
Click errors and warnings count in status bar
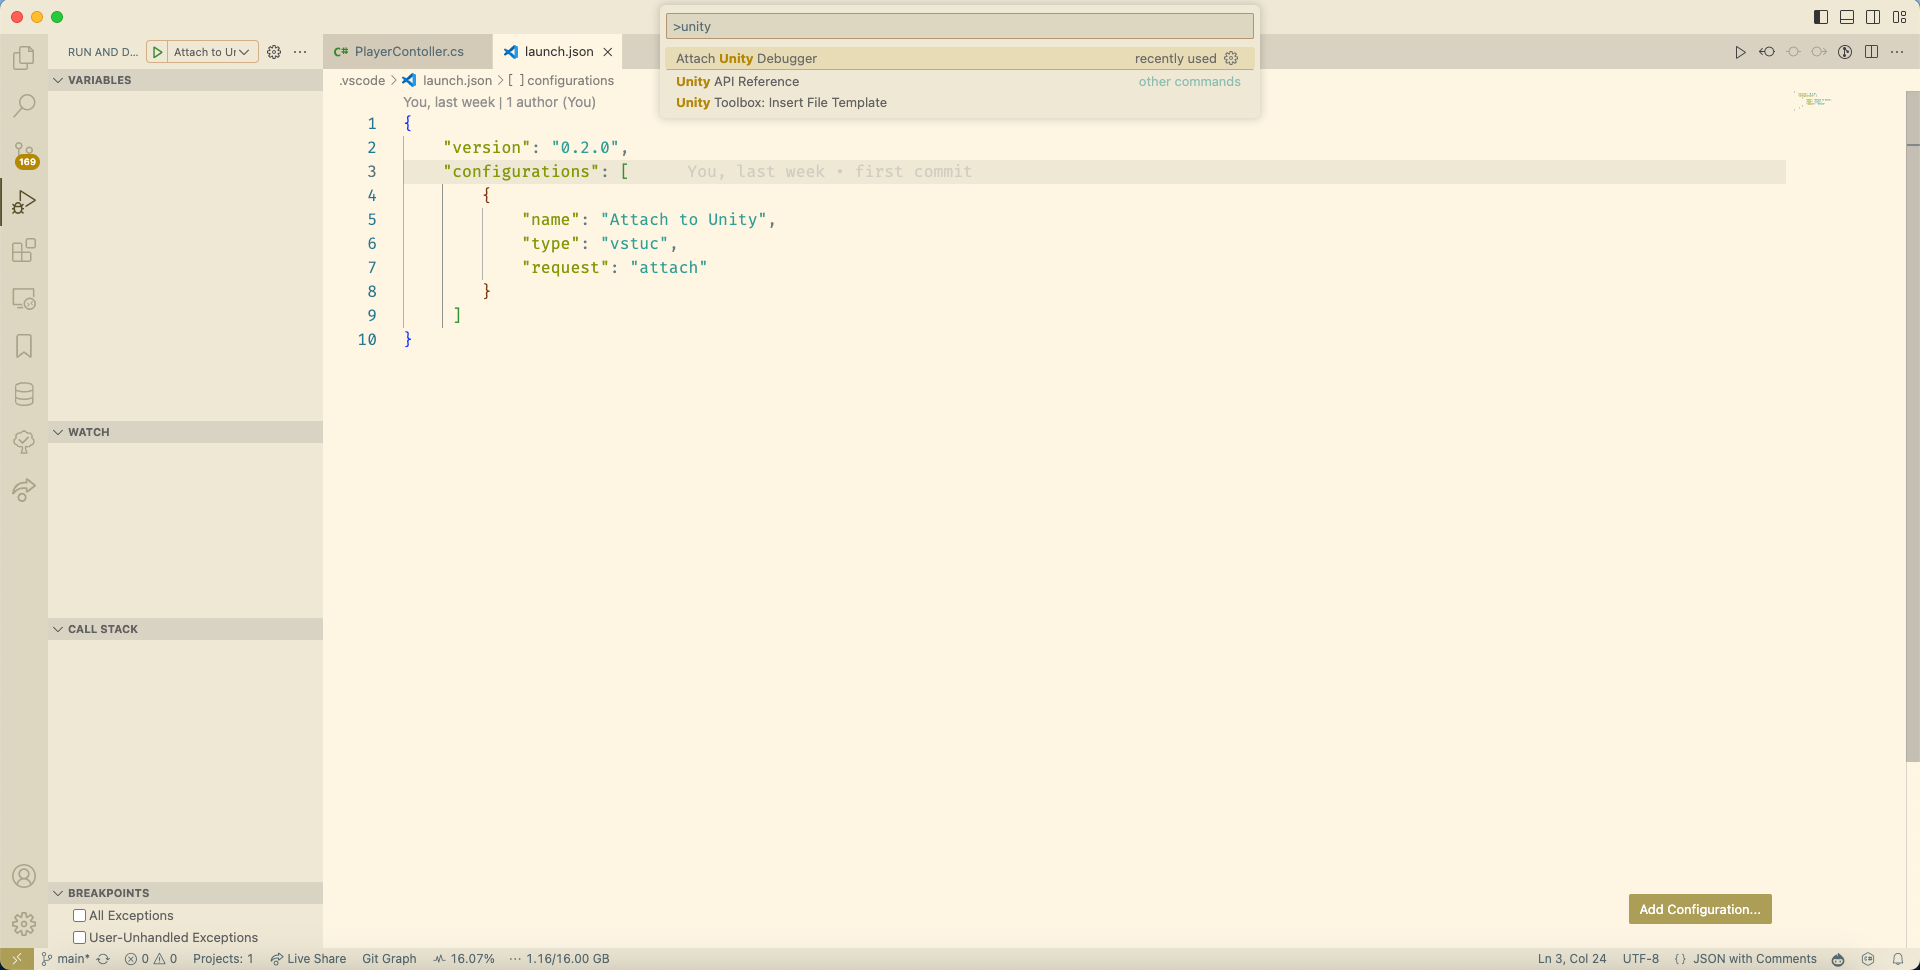pyautogui.click(x=151, y=959)
